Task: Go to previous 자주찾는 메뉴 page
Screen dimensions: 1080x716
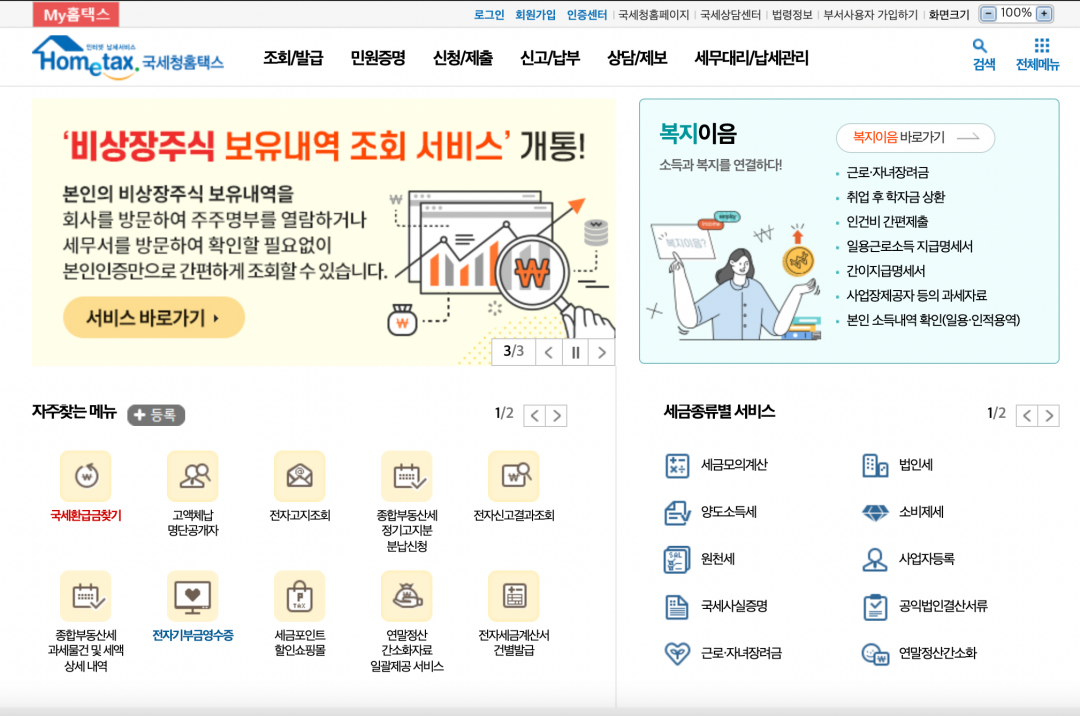Action: [534, 416]
